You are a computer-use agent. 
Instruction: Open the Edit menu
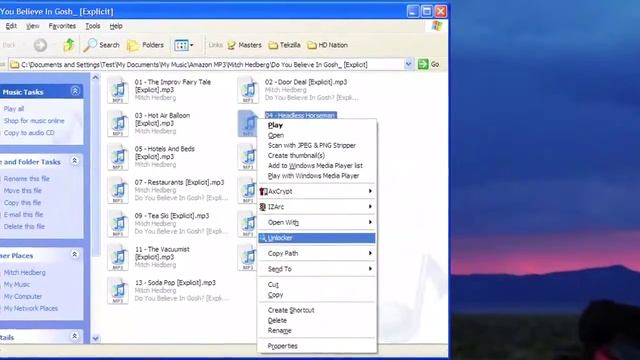coord(11,26)
